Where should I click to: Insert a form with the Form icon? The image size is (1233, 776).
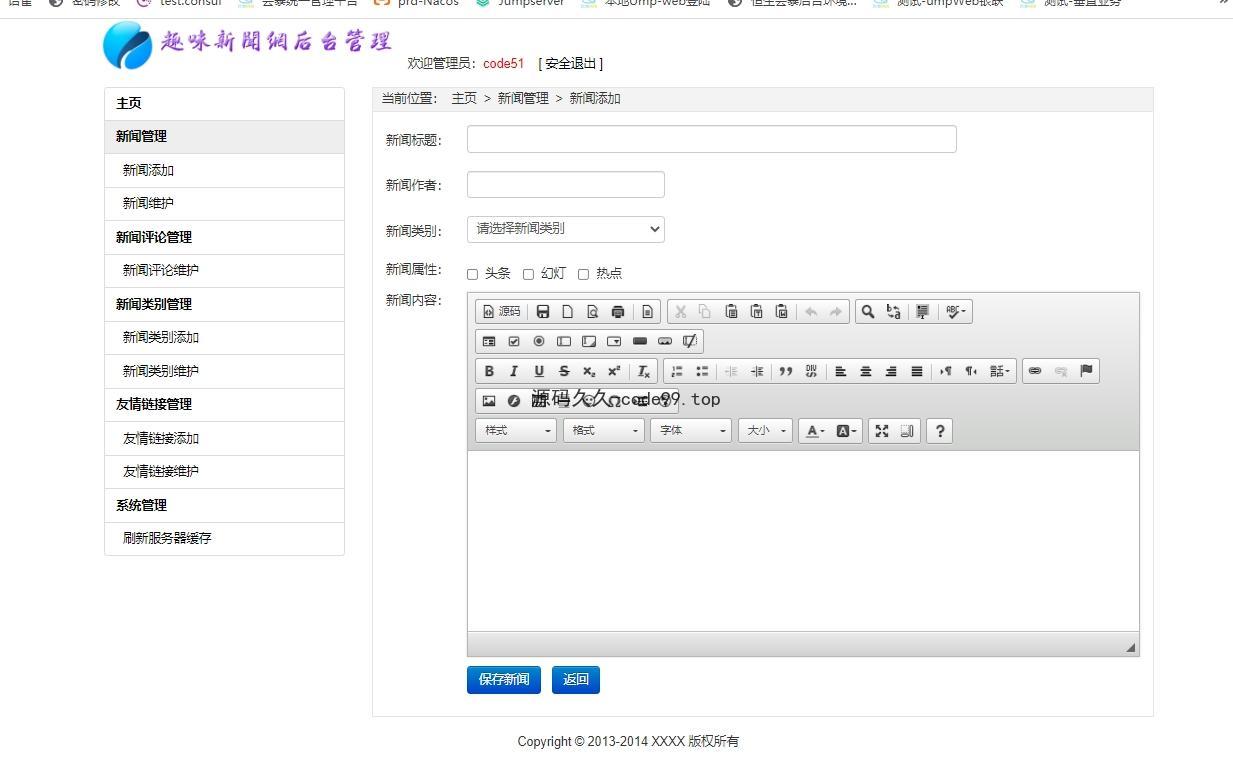click(489, 342)
